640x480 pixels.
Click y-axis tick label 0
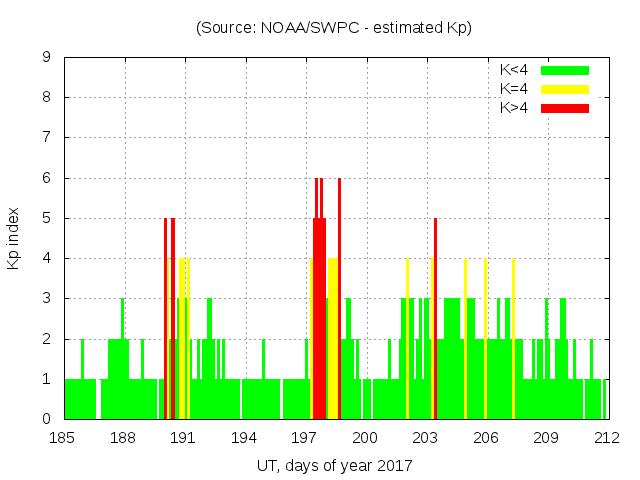[47, 419]
